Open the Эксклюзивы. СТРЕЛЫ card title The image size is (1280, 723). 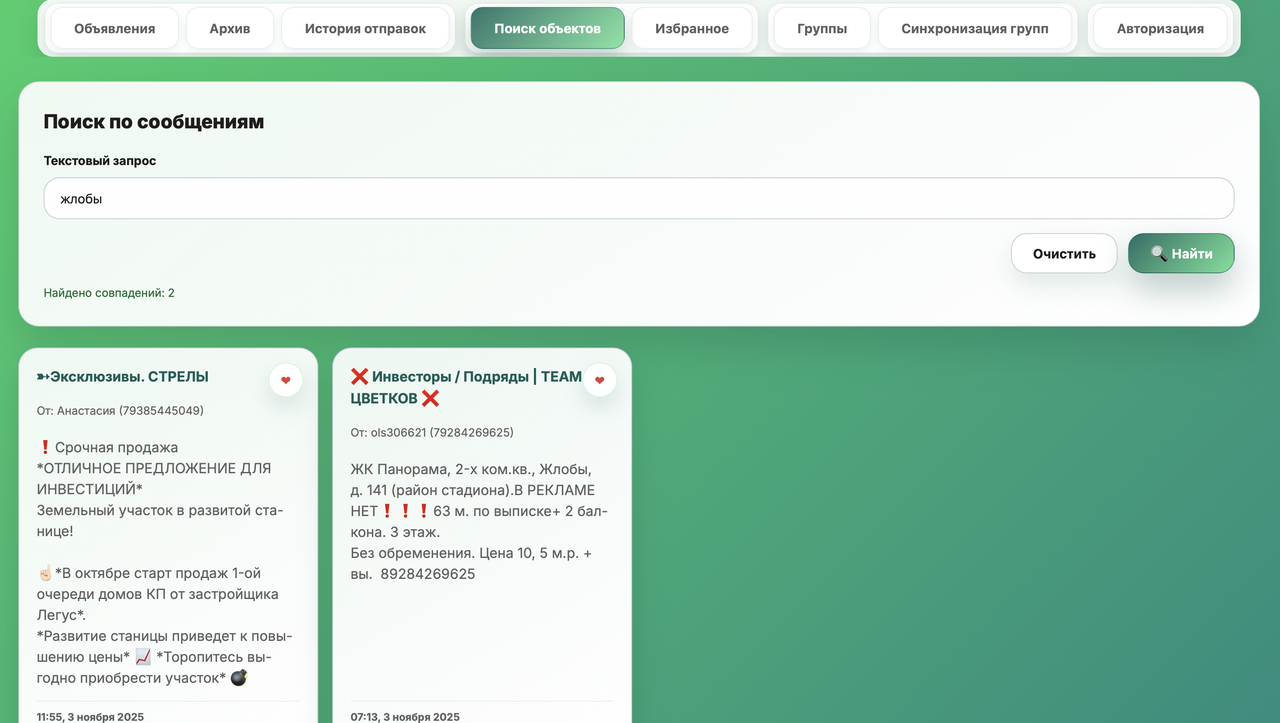point(123,377)
